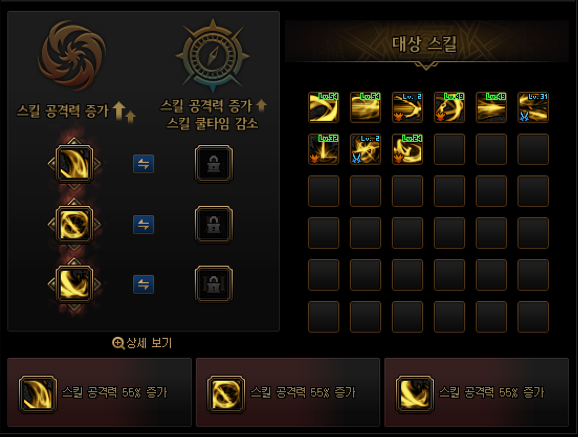Select the second equipped circular skill slot
Image resolution: width=578 pixels, height=437 pixels.
coord(74,224)
